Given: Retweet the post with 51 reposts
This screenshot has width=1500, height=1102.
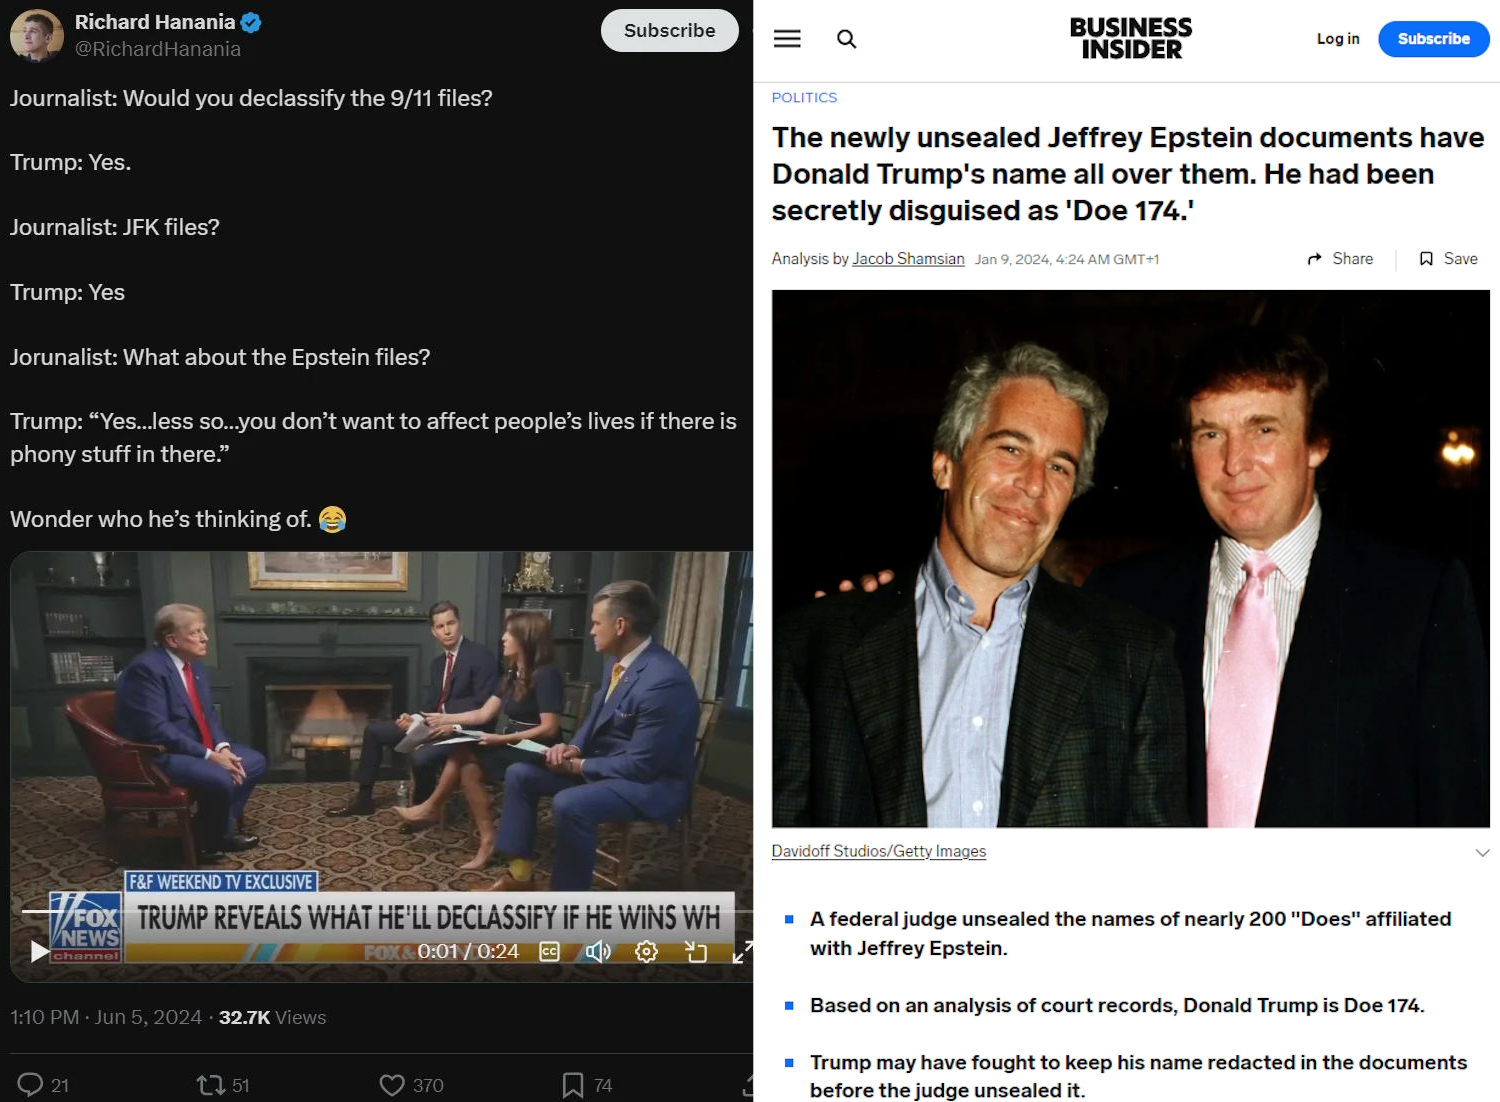Looking at the screenshot, I should tap(222, 1085).
